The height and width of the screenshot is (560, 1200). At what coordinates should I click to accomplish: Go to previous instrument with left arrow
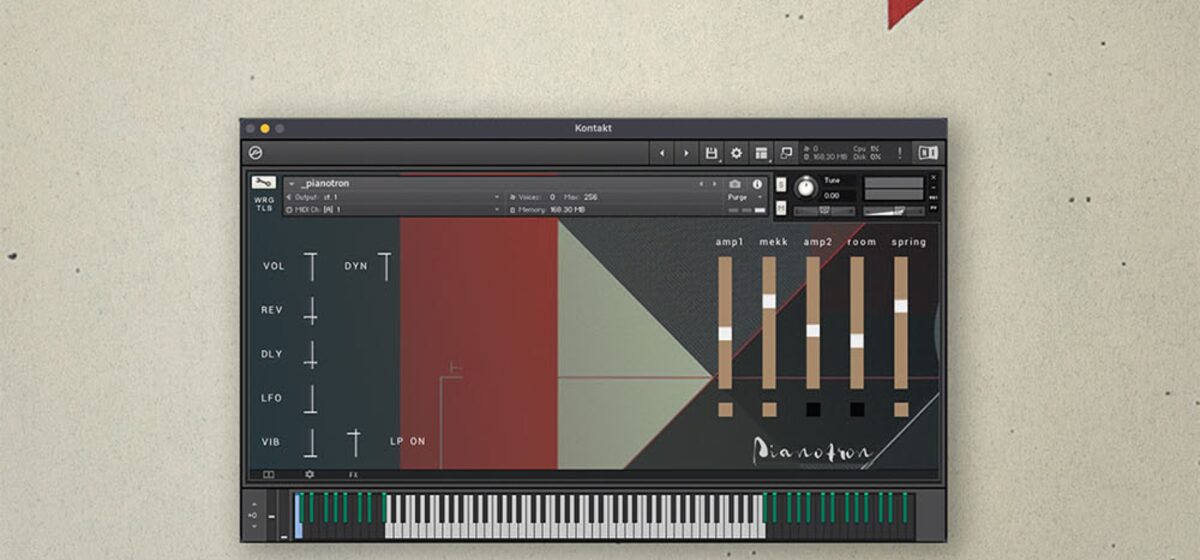(x=661, y=153)
